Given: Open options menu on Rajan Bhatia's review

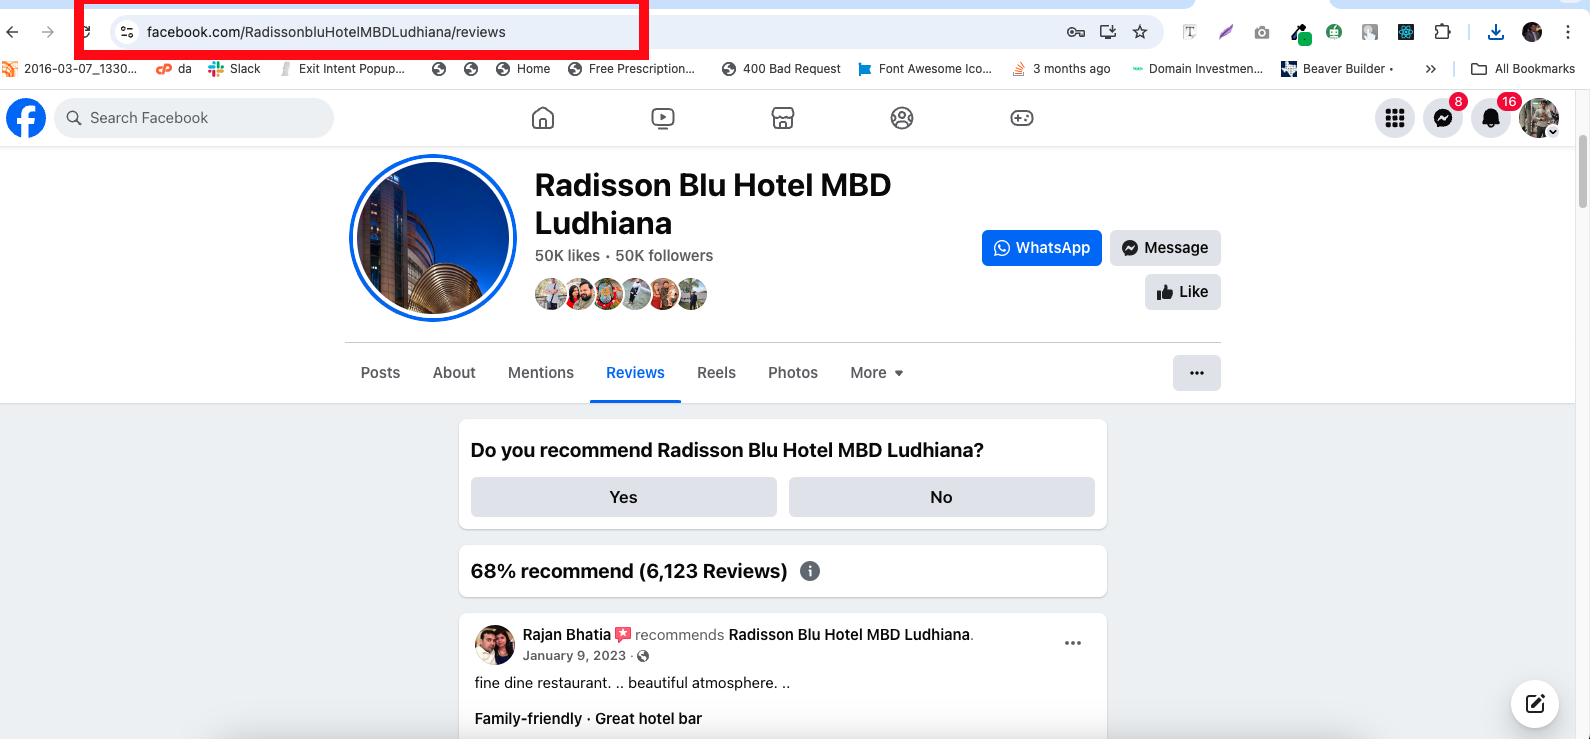Looking at the screenshot, I should tap(1072, 643).
